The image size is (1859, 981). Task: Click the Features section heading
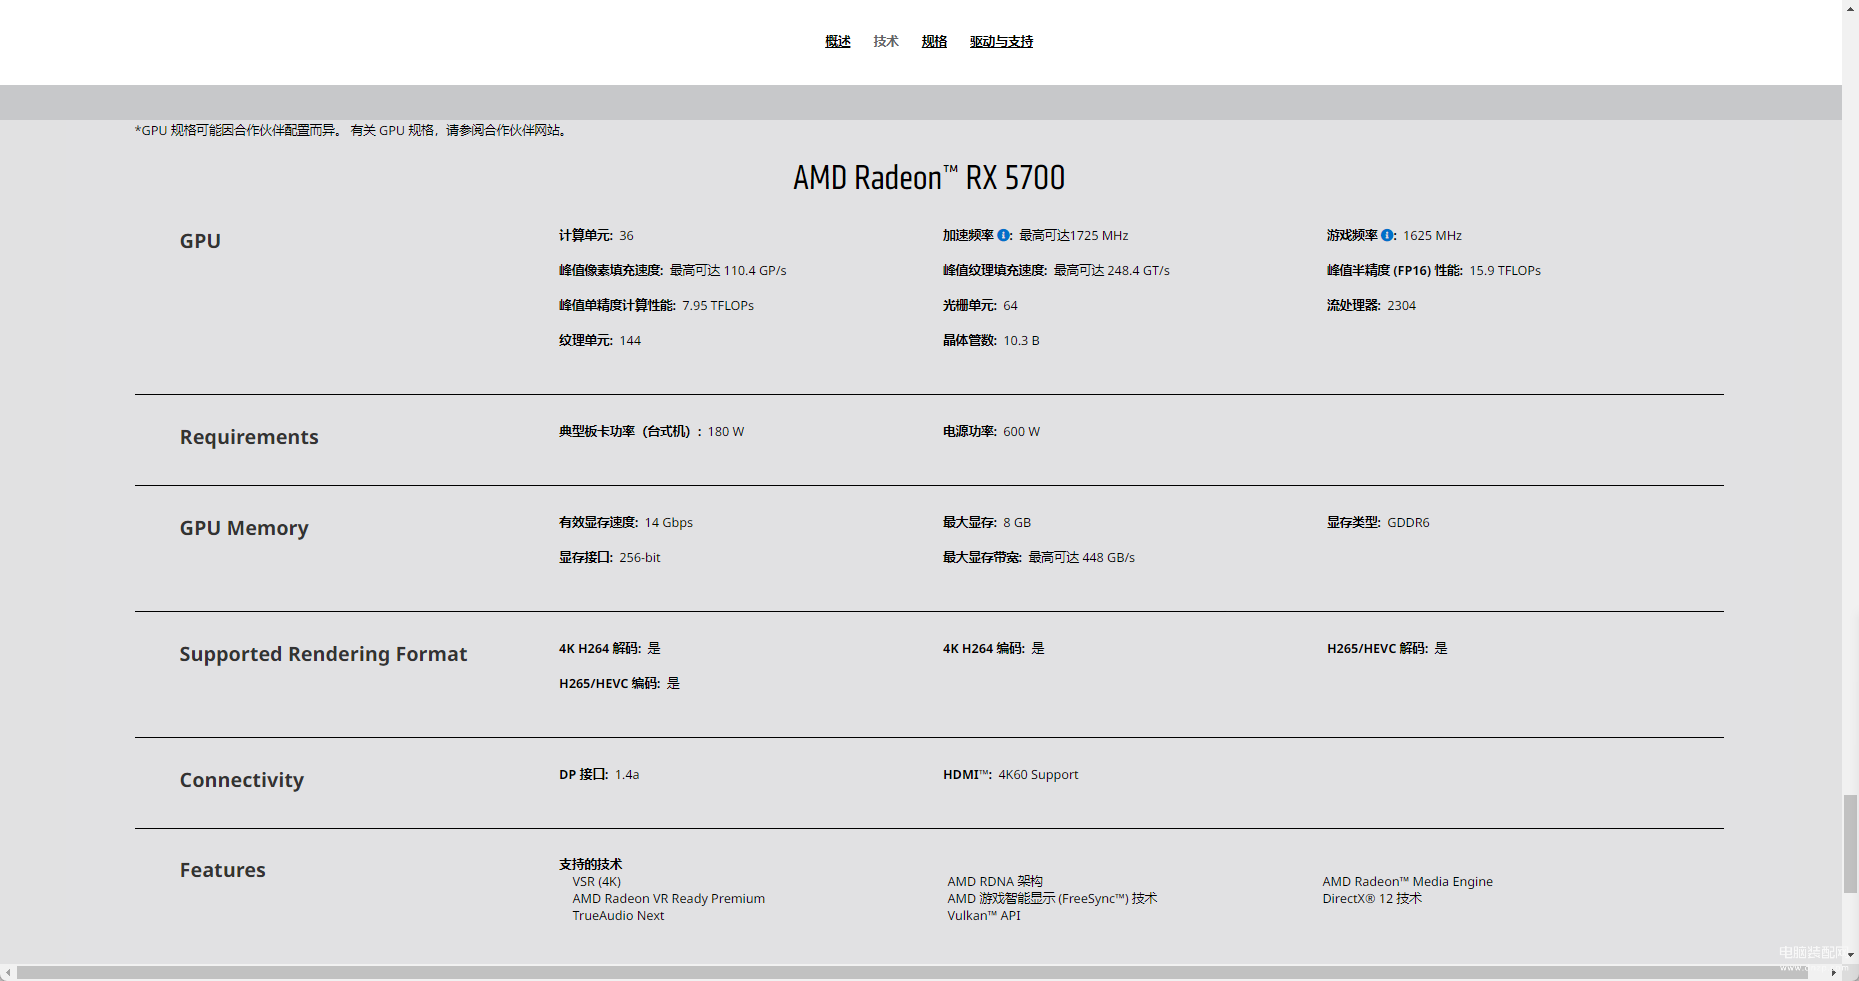[223, 870]
